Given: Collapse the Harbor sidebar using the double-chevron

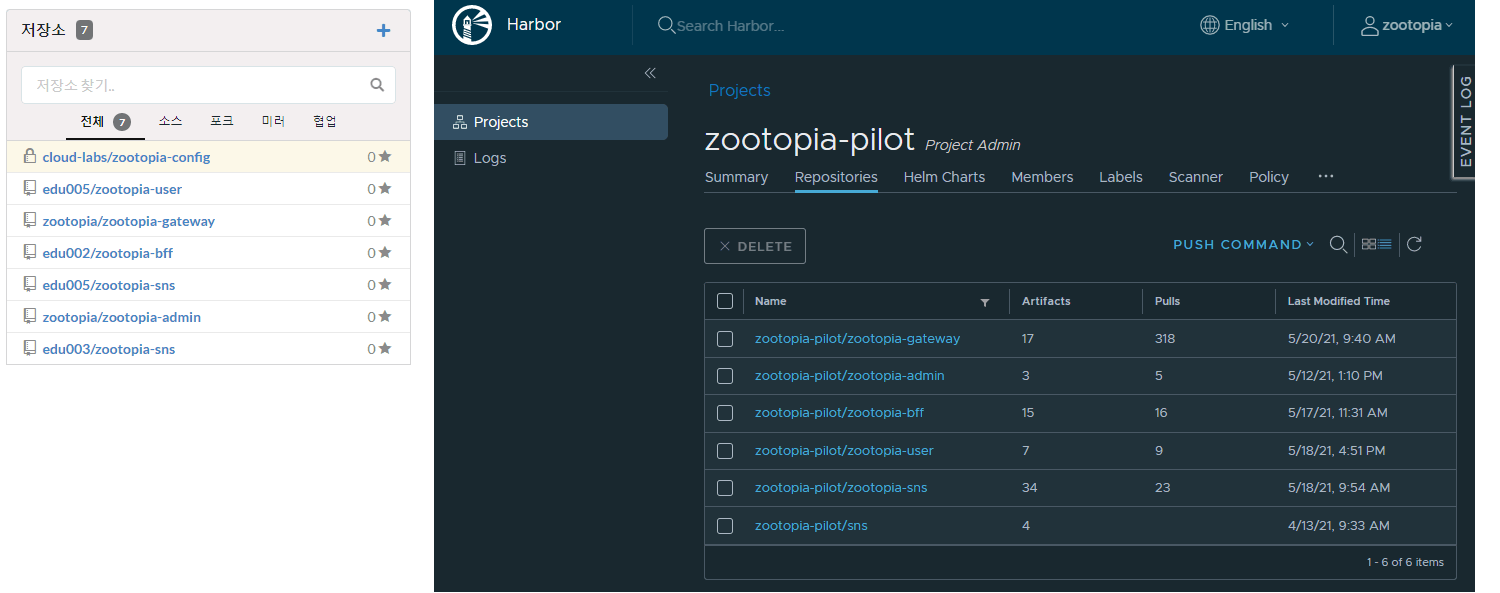Looking at the screenshot, I should 650,73.
